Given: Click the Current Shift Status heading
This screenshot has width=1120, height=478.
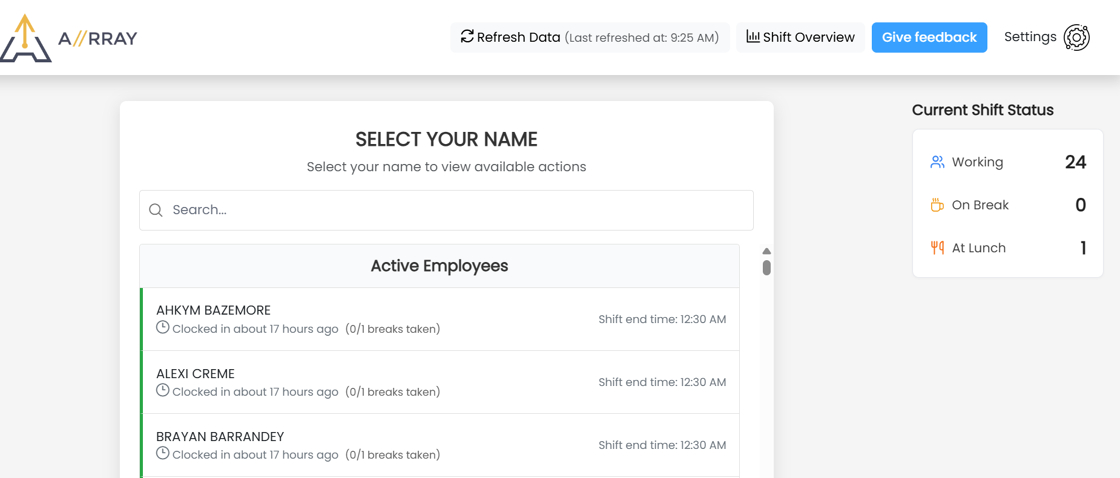Looking at the screenshot, I should tap(983, 110).
